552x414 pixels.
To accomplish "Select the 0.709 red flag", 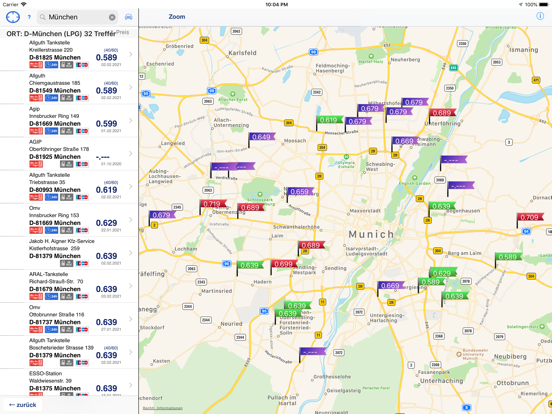I will 530,218.
